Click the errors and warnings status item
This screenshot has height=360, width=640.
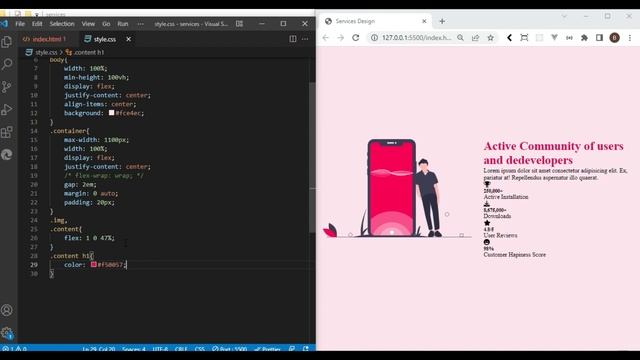coord(15,349)
